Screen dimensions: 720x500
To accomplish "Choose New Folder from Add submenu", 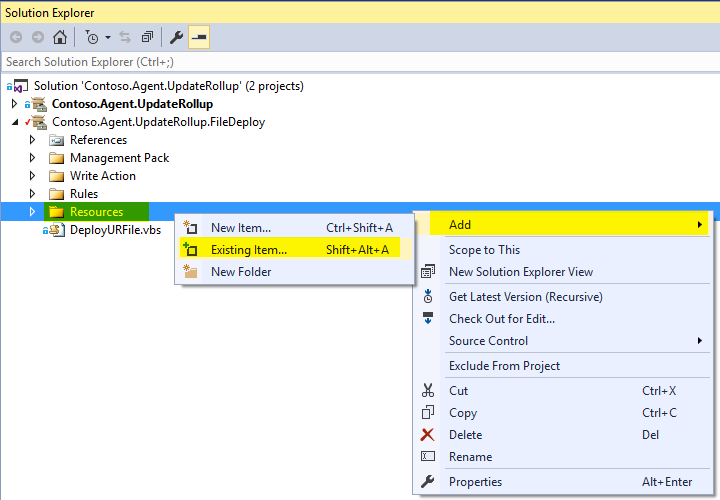I will [x=294, y=271].
